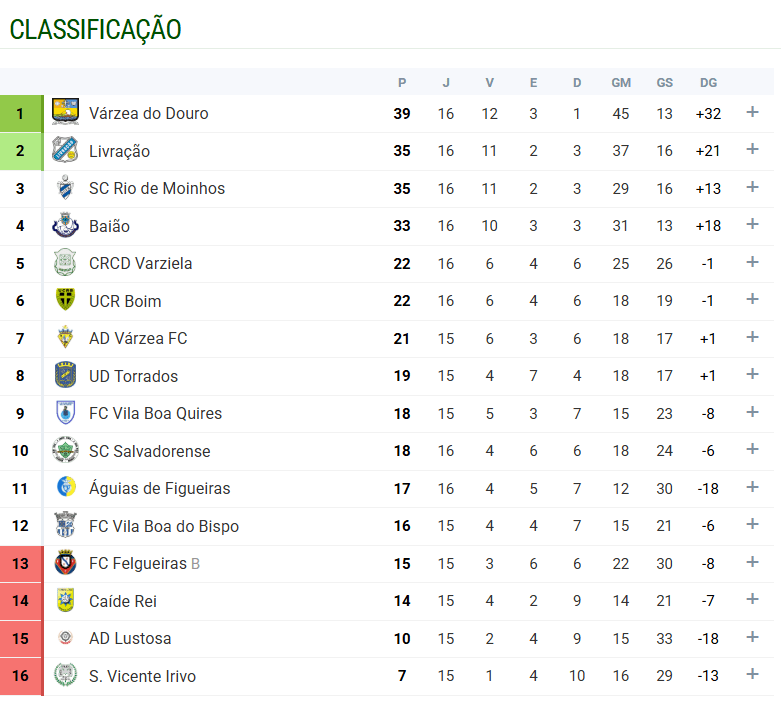Click the P points column header
This screenshot has width=781, height=702.
coord(402,83)
